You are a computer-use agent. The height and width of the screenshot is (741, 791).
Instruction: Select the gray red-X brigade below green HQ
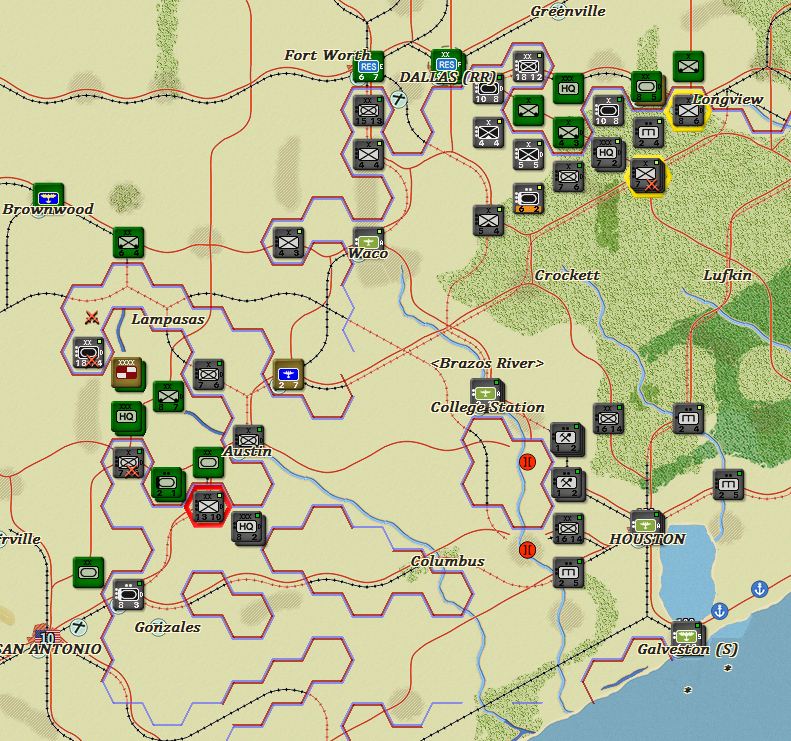click(128, 462)
